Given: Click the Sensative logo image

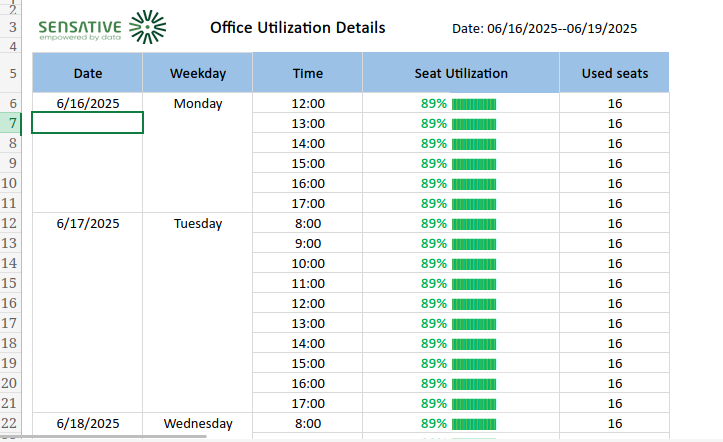Looking at the screenshot, I should 102,29.
